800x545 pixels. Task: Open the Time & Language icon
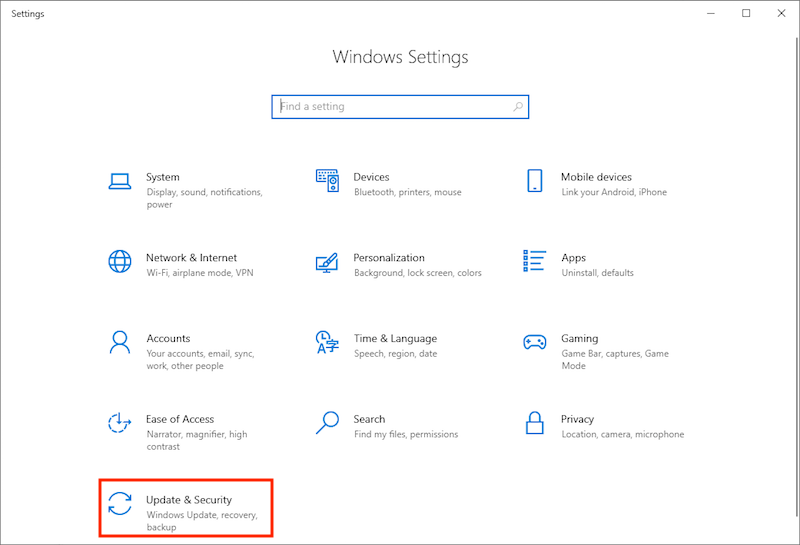pos(327,343)
